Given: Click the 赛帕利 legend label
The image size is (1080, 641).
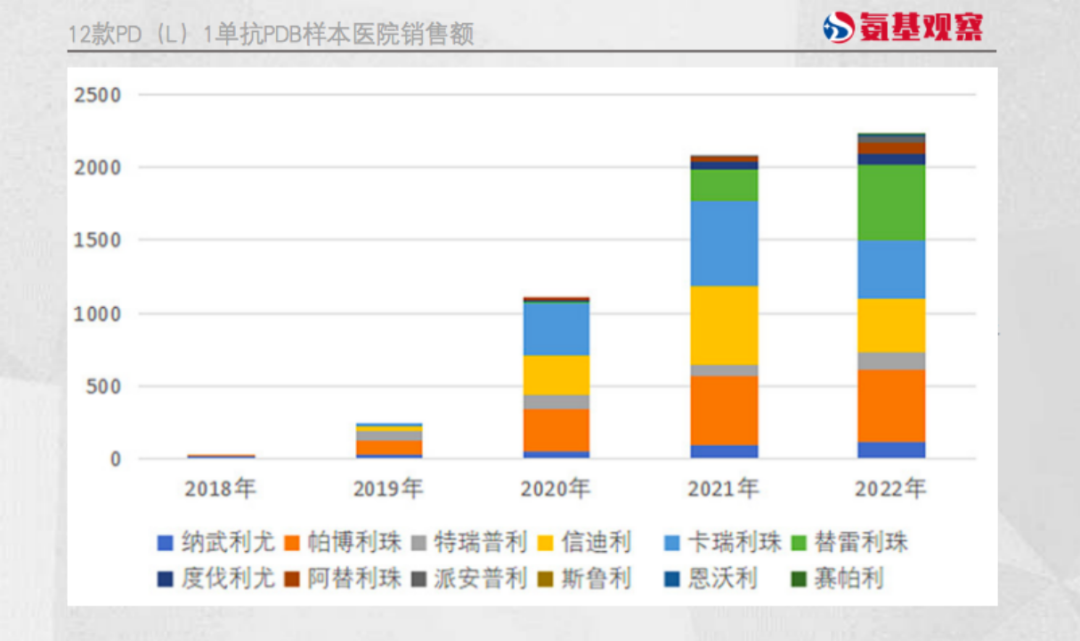Looking at the screenshot, I should point(849,578).
